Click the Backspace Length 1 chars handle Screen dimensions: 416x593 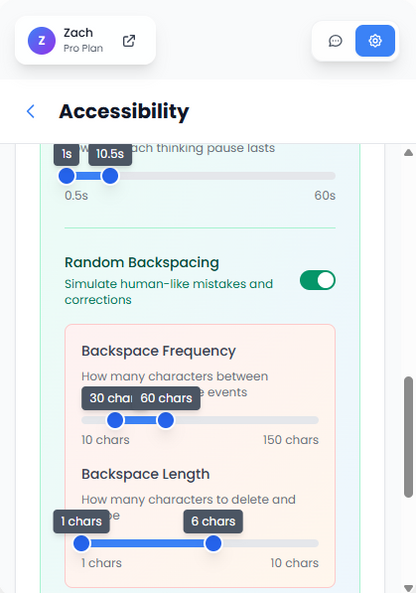81,543
